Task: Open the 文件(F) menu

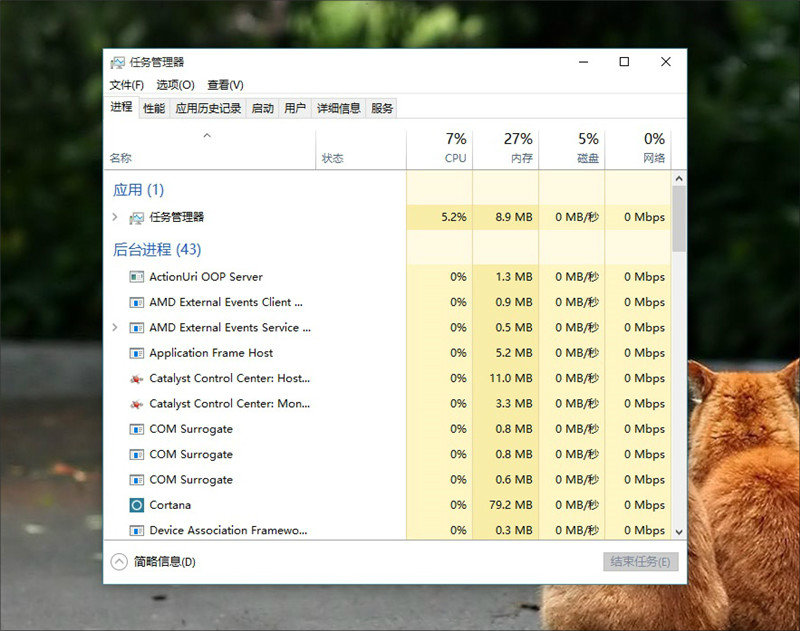Action: 127,85
